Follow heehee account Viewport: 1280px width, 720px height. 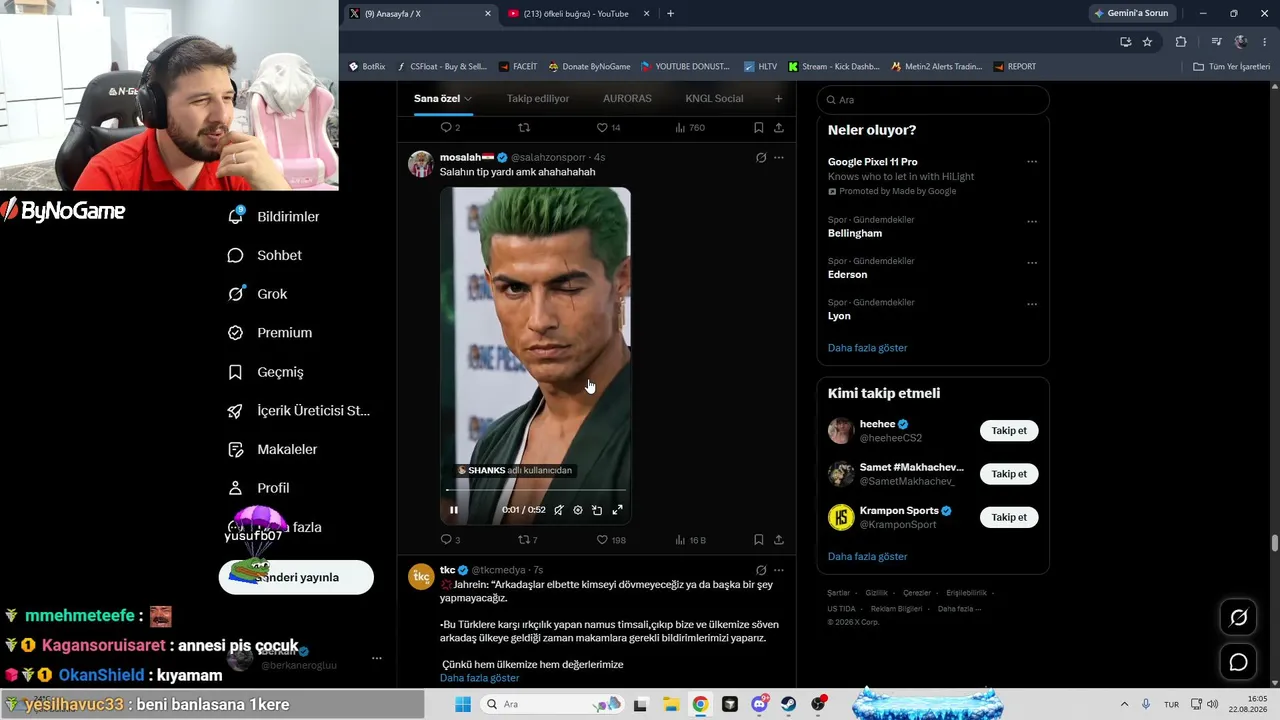[1009, 431]
